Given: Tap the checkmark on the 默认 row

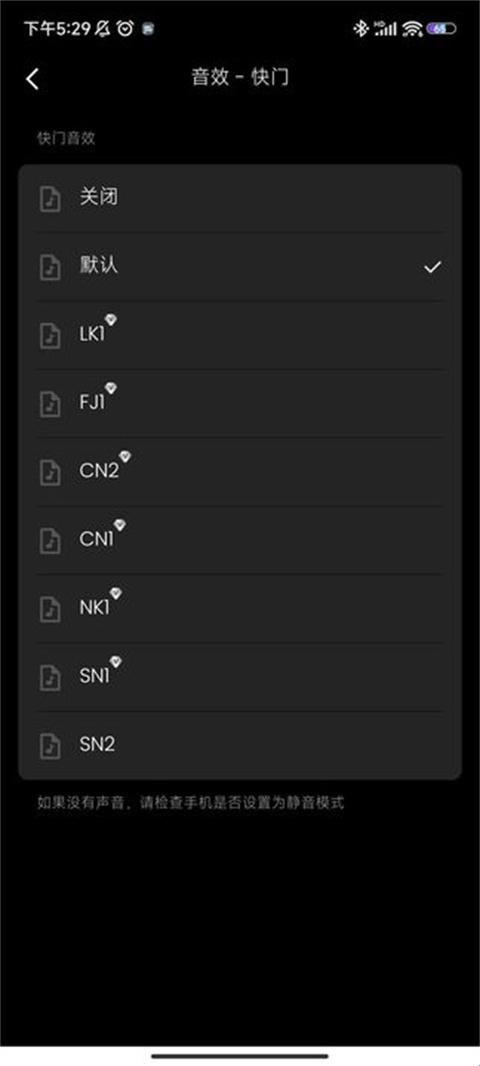Looking at the screenshot, I should (x=432, y=267).
